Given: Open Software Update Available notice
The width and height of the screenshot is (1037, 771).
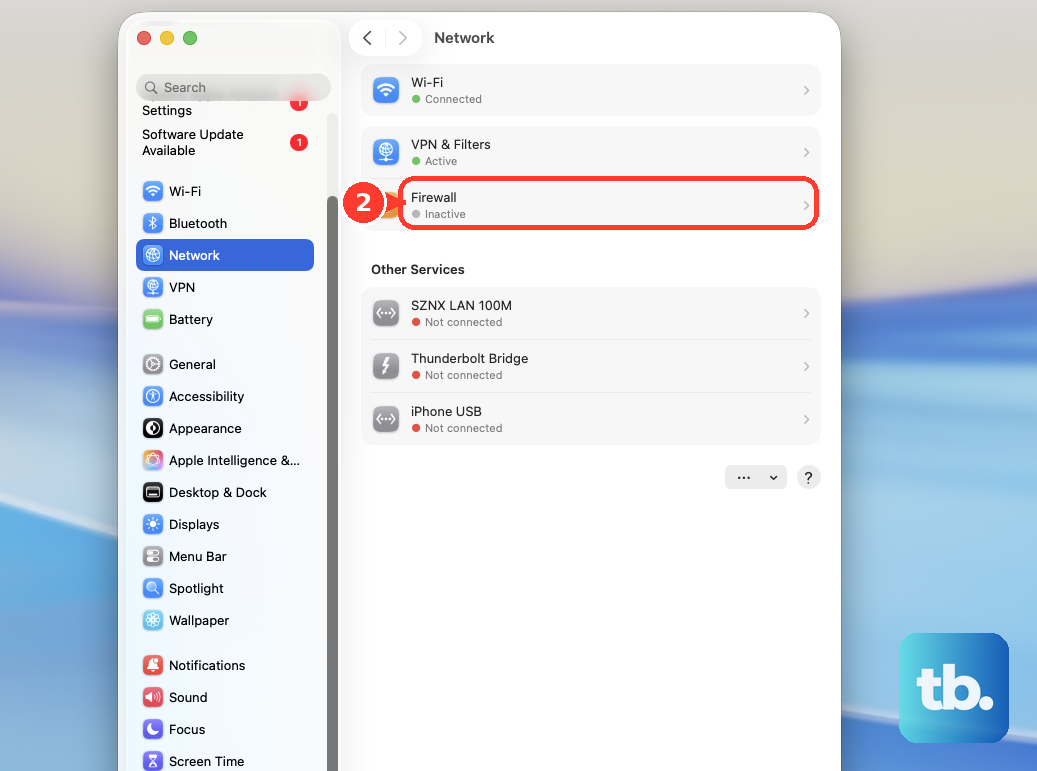Looking at the screenshot, I should click(225, 142).
